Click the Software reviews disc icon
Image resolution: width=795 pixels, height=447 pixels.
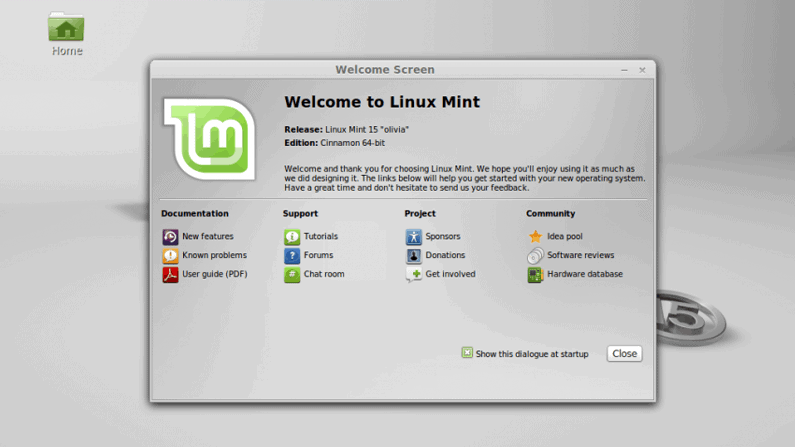click(x=535, y=255)
